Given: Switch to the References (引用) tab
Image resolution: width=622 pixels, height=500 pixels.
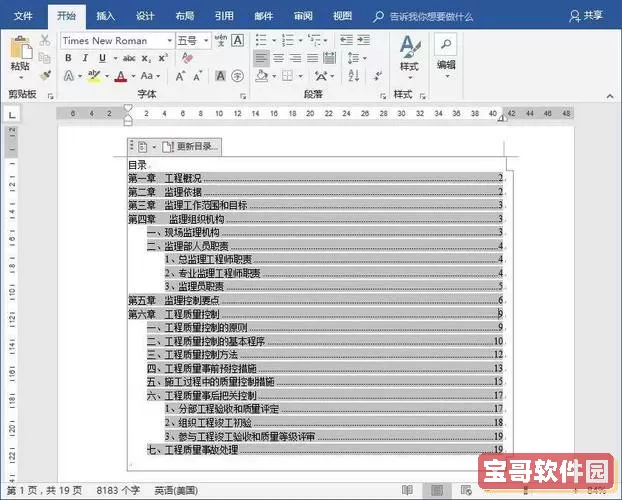Looking at the screenshot, I should [x=224, y=16].
